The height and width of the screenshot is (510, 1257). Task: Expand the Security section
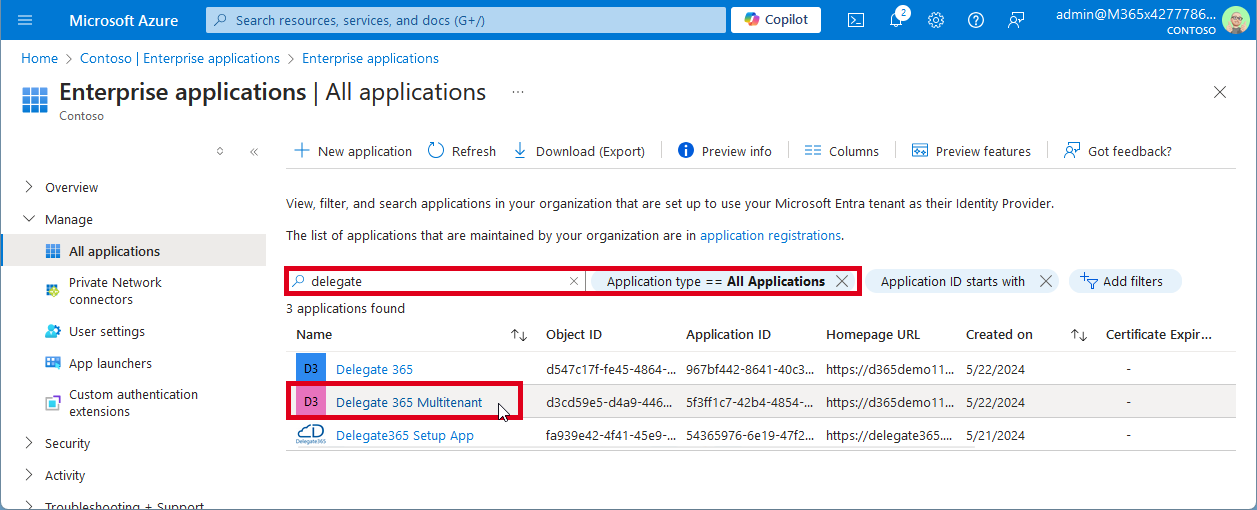[x=29, y=443]
